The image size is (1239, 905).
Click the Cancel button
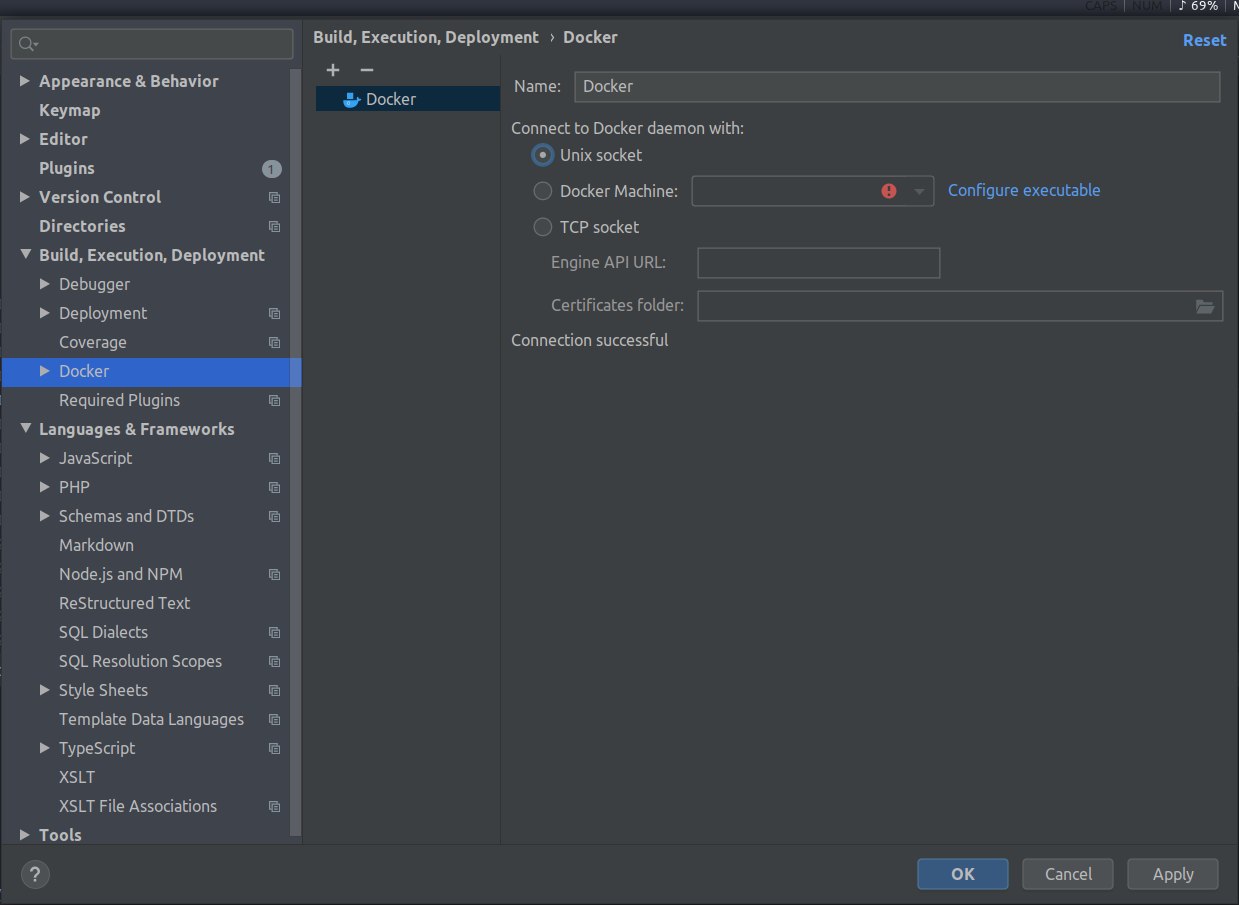(x=1068, y=874)
